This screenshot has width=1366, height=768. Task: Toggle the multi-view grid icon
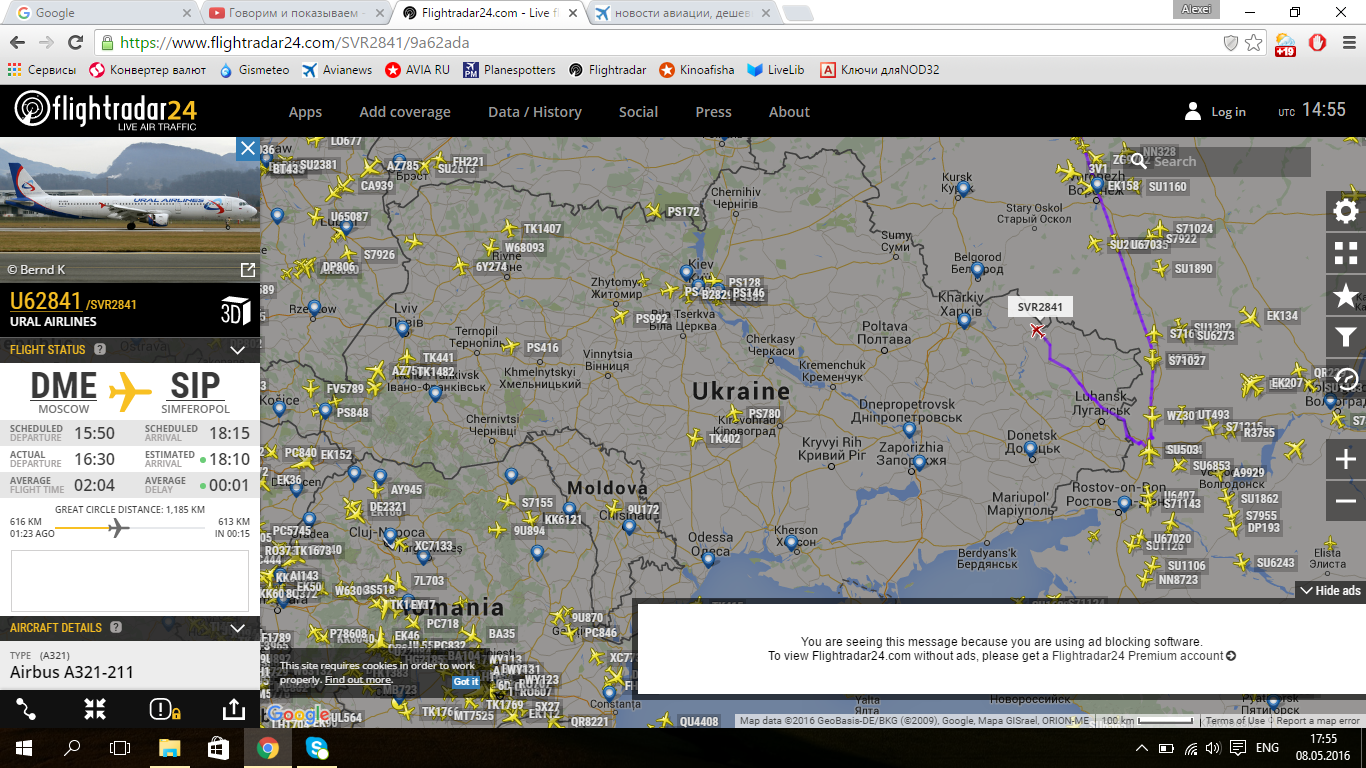point(1346,253)
